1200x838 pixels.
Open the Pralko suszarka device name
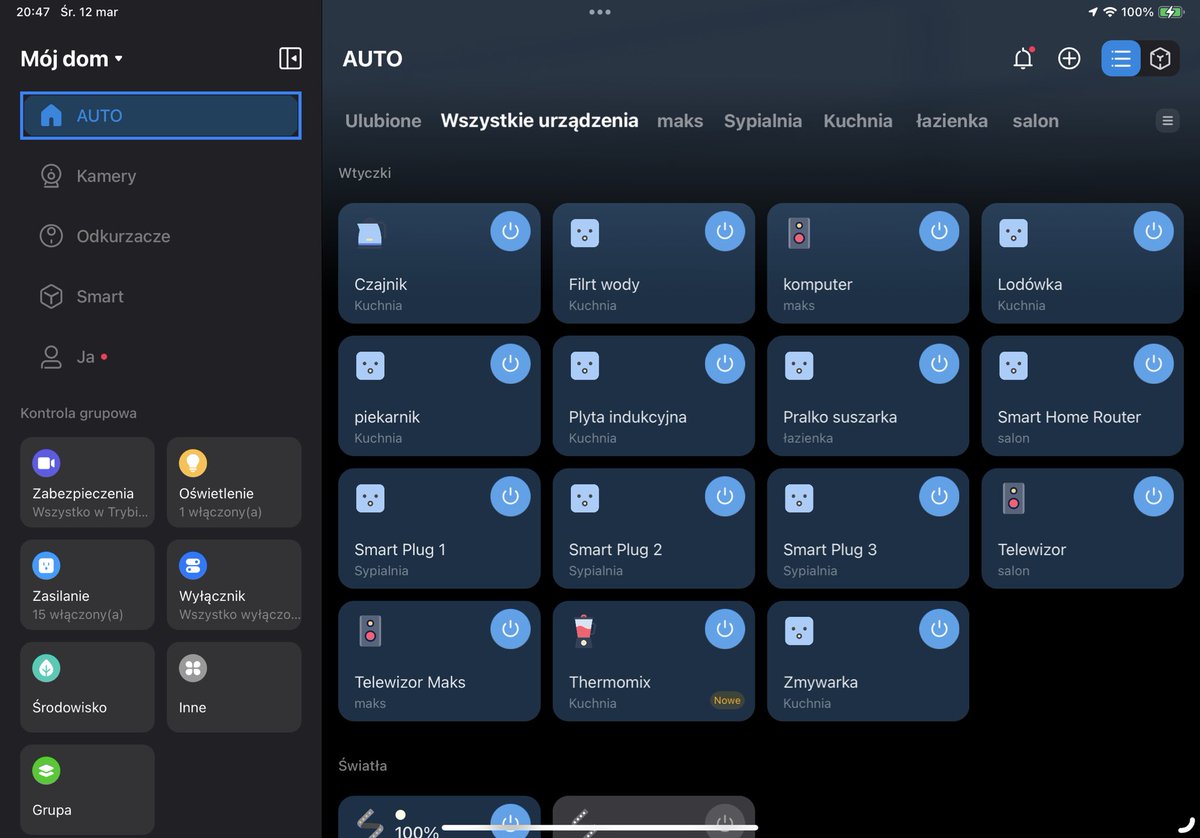(x=840, y=417)
